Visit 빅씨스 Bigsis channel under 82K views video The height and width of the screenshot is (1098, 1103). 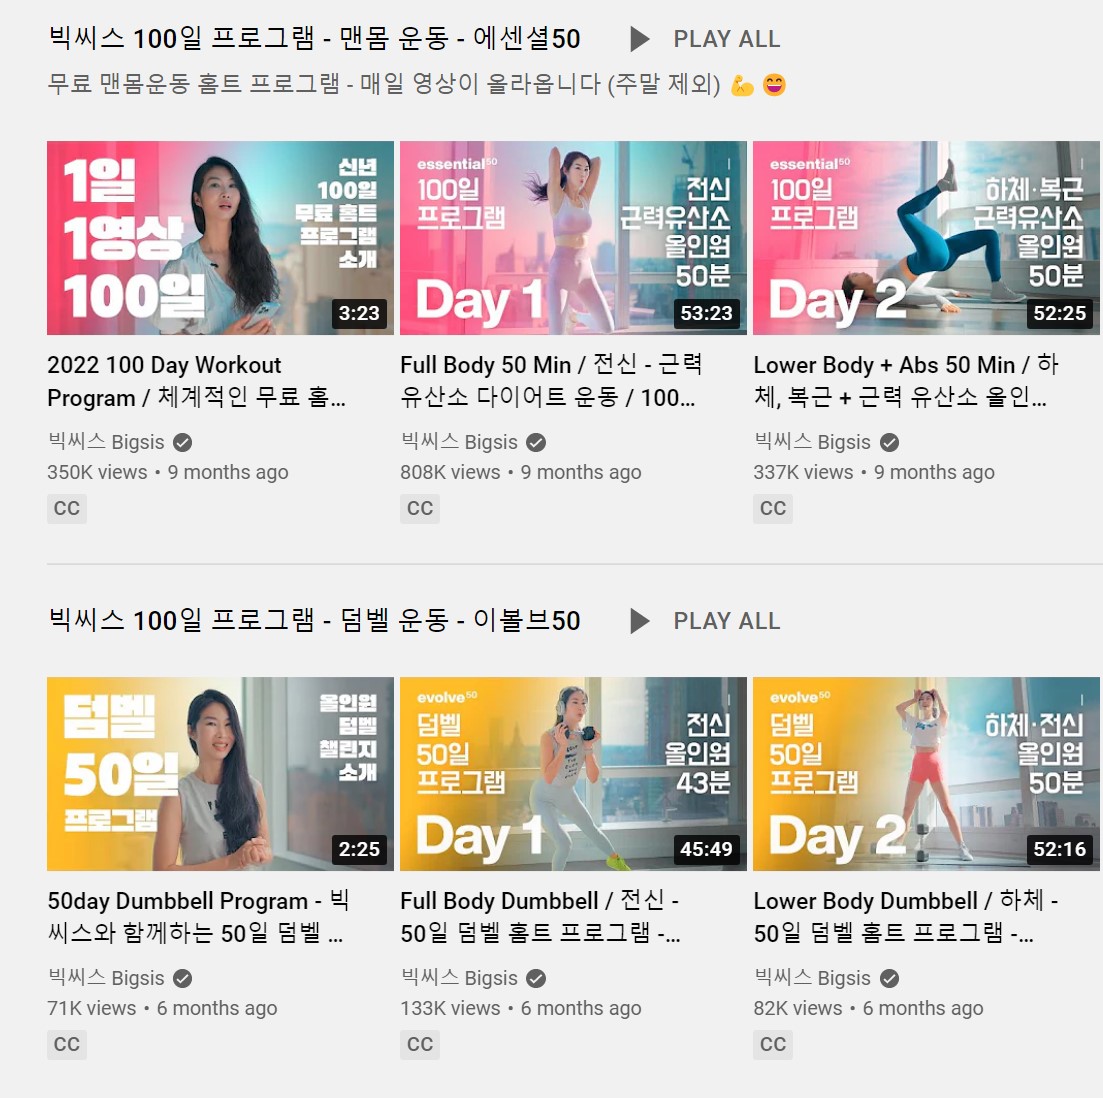pos(812,978)
